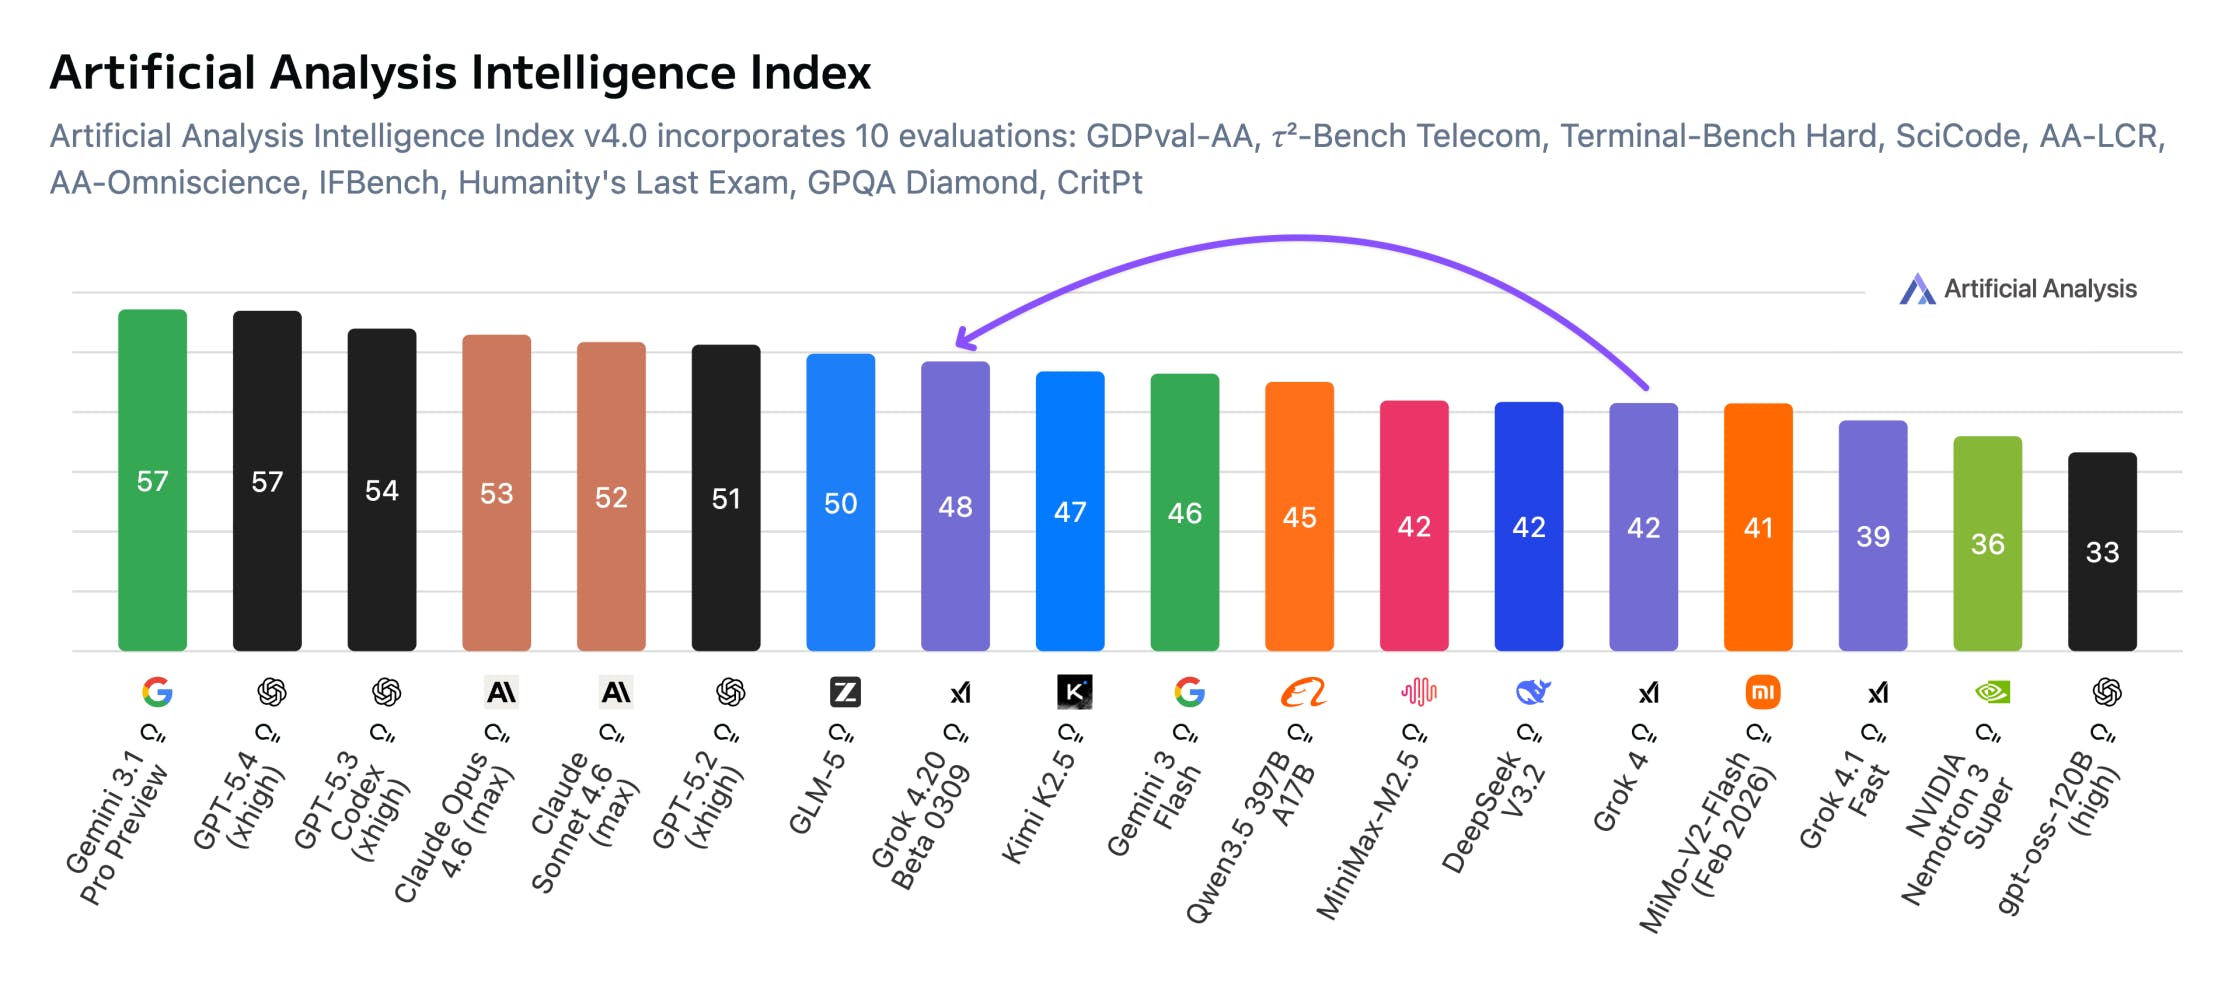Click the MiniMax waveform logo

(x=1418, y=692)
